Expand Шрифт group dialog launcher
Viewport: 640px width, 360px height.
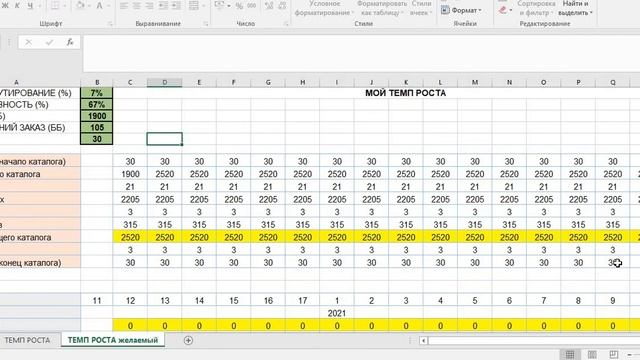(110, 24)
